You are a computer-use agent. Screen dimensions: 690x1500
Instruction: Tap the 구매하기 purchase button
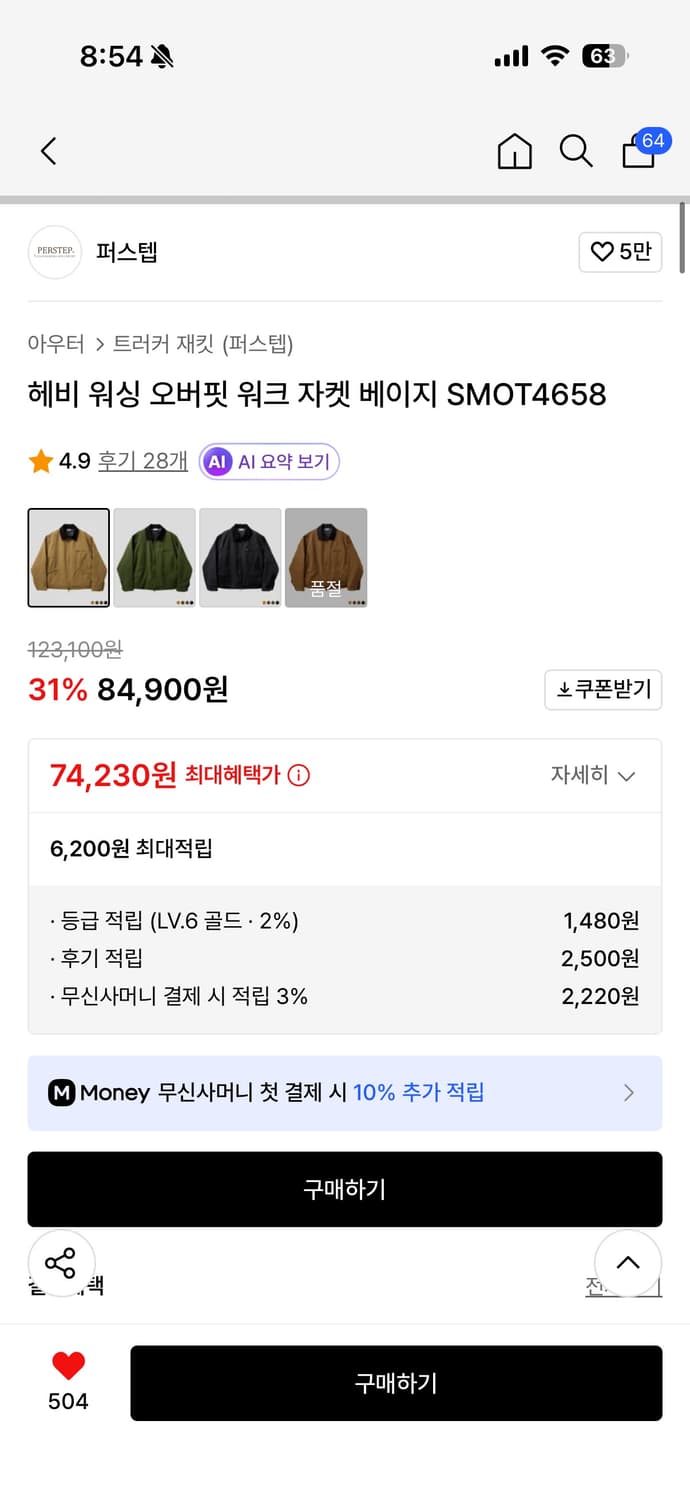point(396,1383)
